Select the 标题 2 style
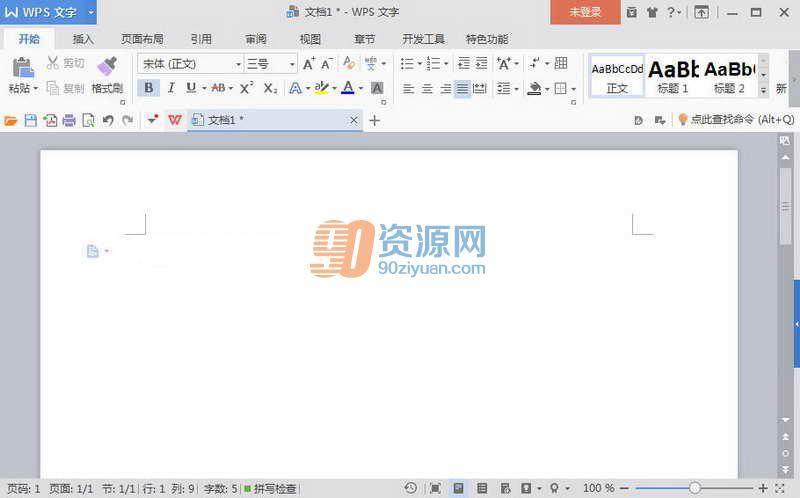Viewport: 800px width, 498px height. (x=730, y=77)
